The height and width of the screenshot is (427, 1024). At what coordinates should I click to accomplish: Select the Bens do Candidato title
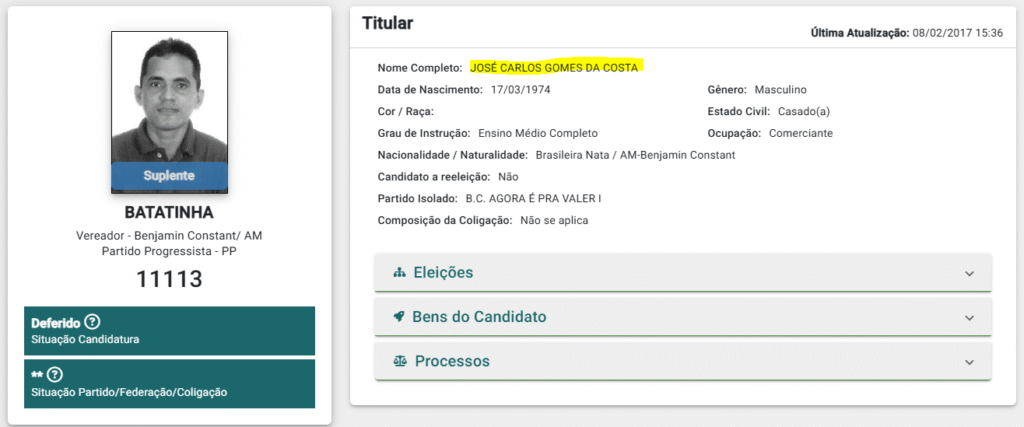tap(479, 317)
